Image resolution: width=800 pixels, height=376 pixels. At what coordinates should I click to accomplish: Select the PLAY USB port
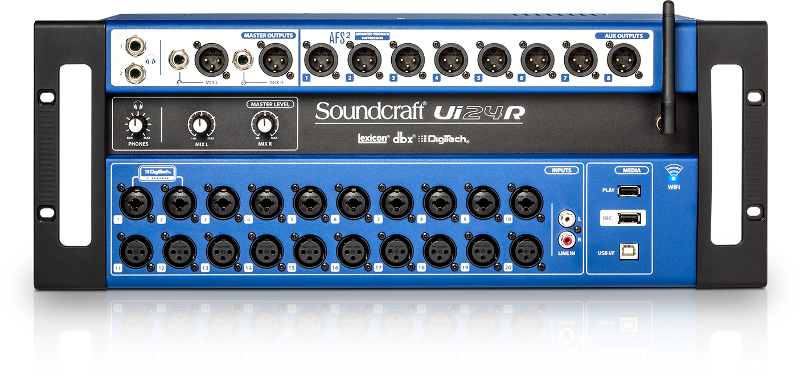click(x=629, y=191)
